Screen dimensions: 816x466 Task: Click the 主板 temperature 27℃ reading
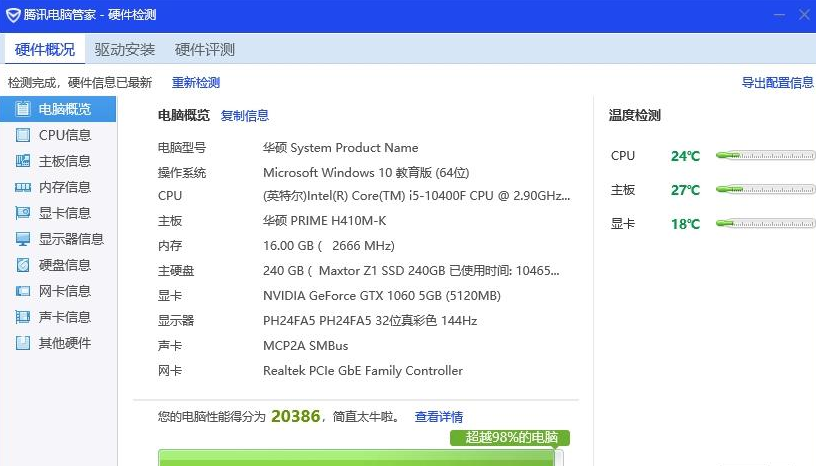(685, 190)
